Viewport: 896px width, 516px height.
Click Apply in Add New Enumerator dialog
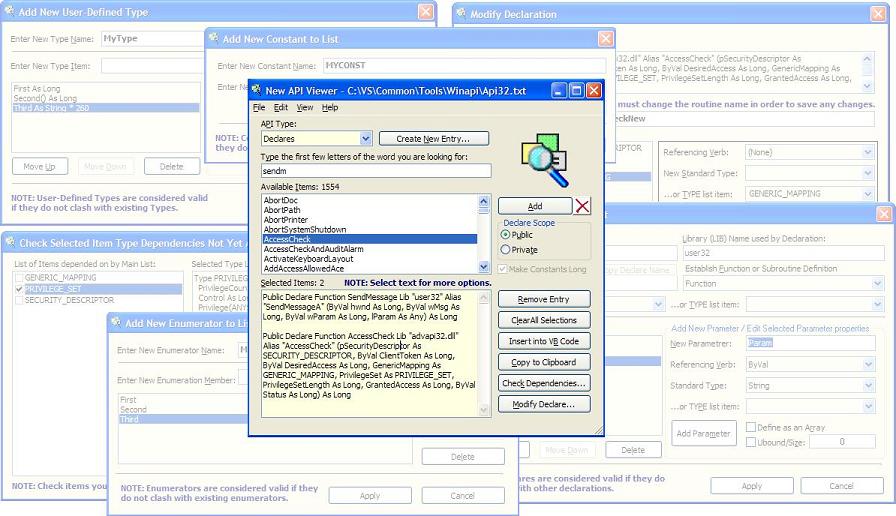click(370, 495)
